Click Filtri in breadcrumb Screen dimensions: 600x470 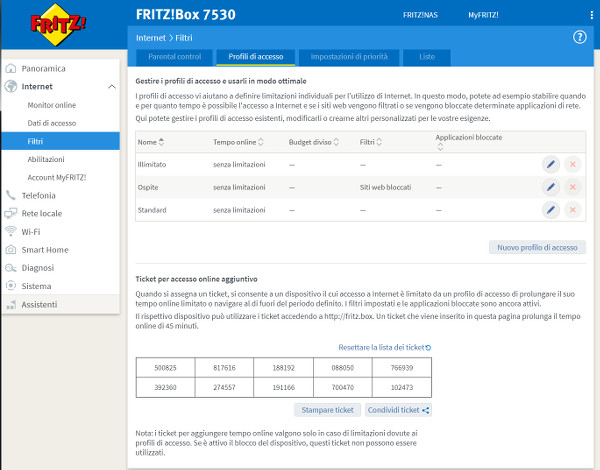(184, 38)
